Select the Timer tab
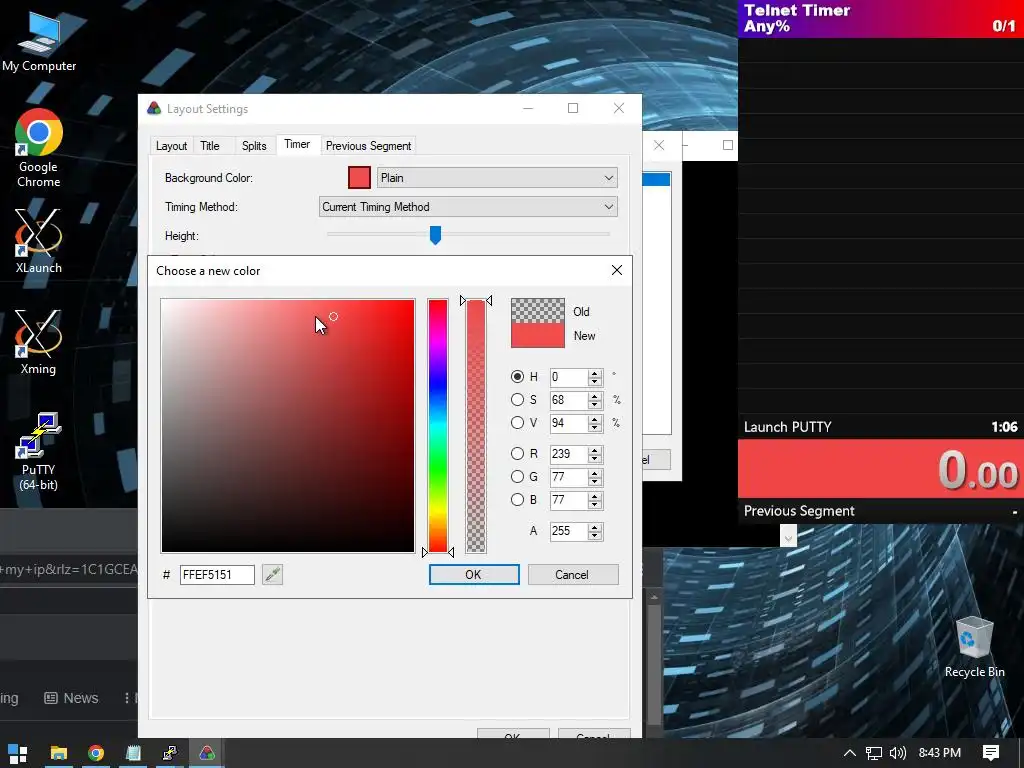The height and width of the screenshot is (768, 1024). [297, 144]
